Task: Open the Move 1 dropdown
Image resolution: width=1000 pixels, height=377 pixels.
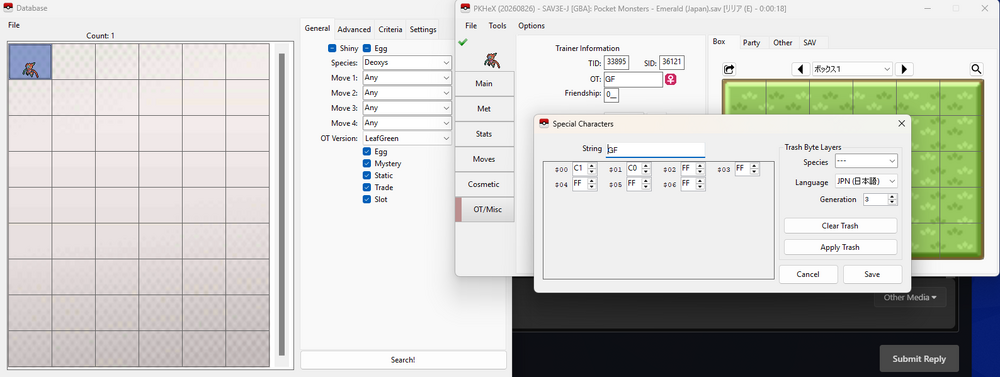Action: pos(407,78)
